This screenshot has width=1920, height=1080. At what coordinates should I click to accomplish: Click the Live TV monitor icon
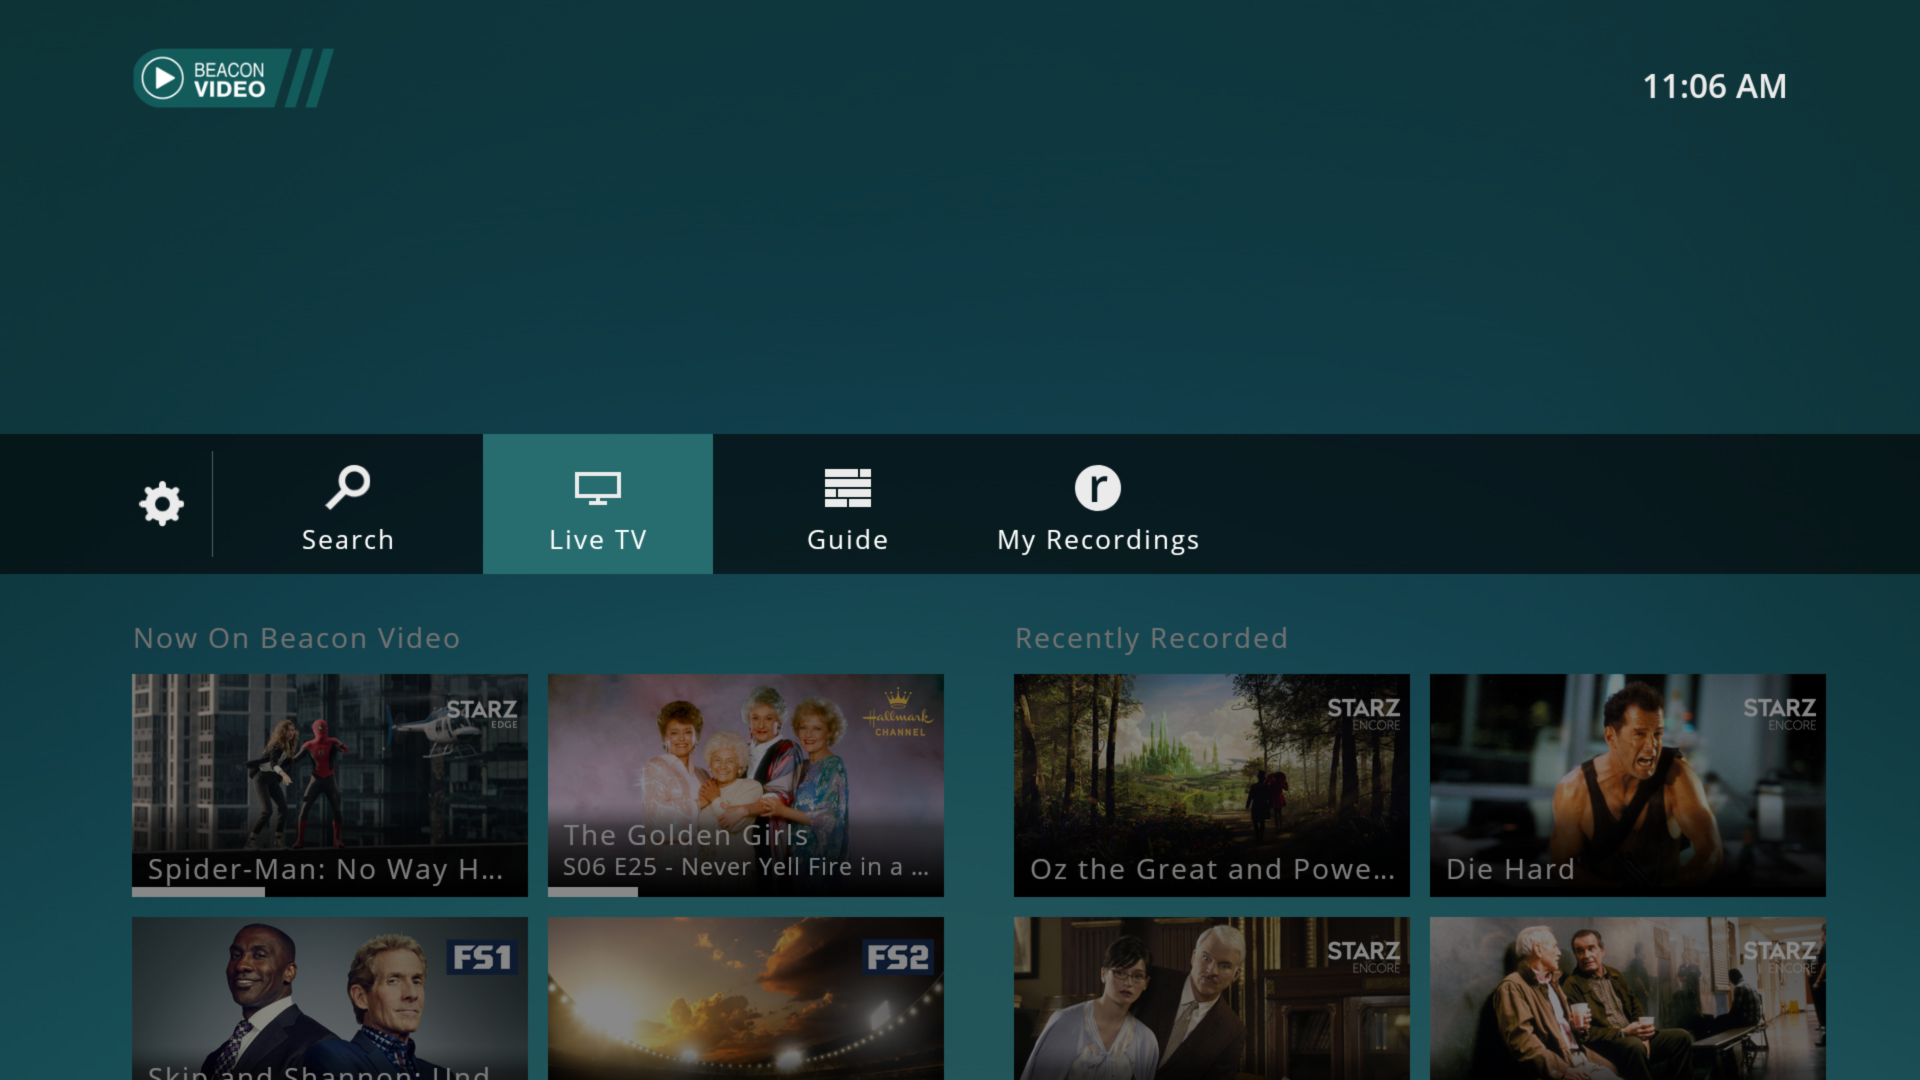click(x=597, y=489)
